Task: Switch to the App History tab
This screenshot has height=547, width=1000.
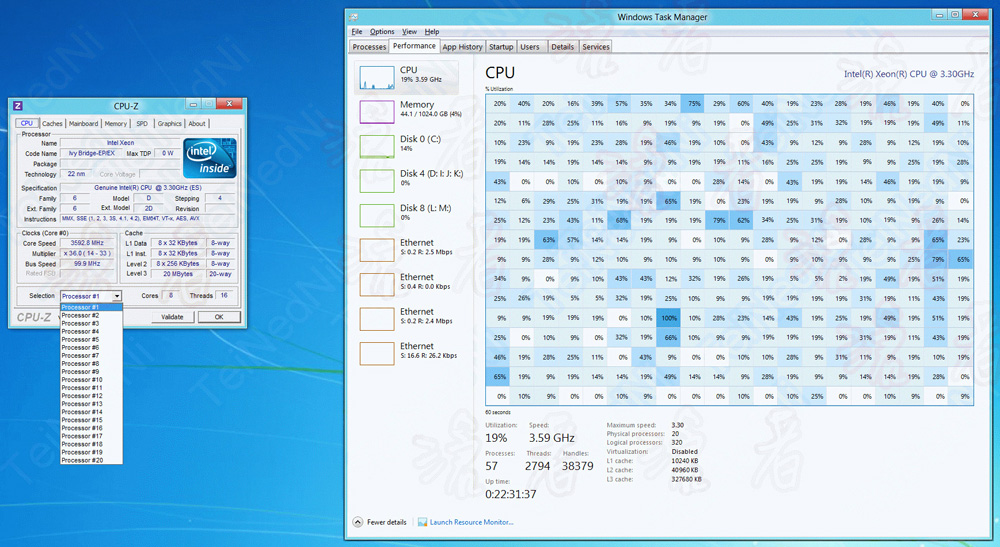Action: tap(462, 47)
